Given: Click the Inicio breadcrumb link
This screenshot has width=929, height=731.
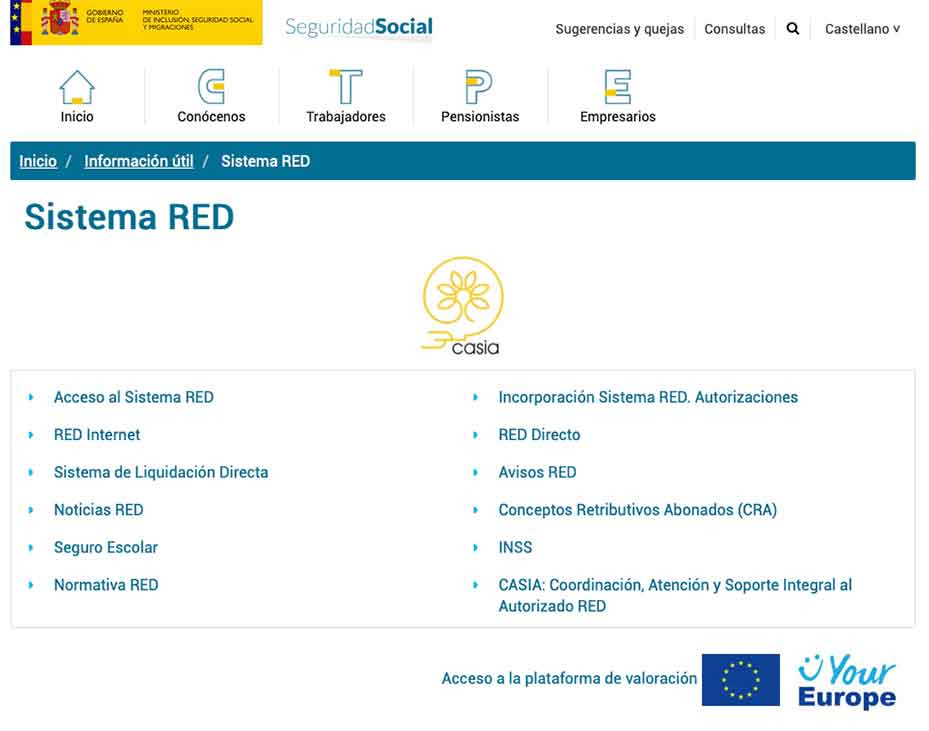Looking at the screenshot, I should coord(38,161).
